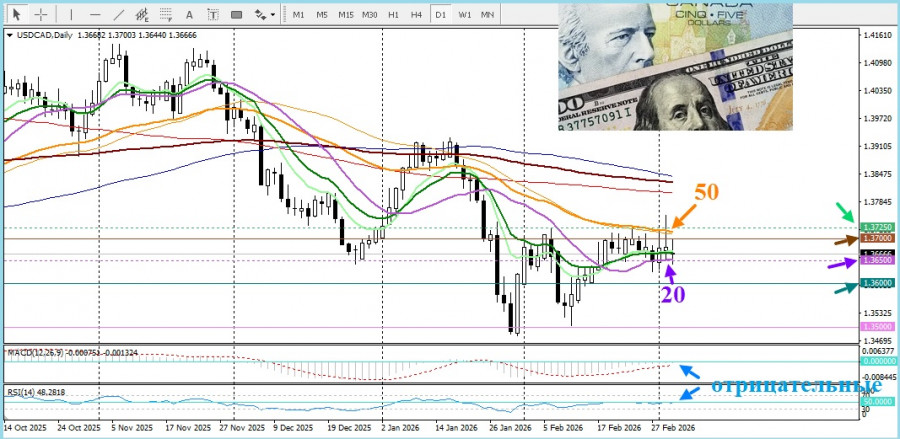Expand the USDCAD,Daily chart title triangle
This screenshot has width=900, height=439.
pyautogui.click(x=9, y=36)
